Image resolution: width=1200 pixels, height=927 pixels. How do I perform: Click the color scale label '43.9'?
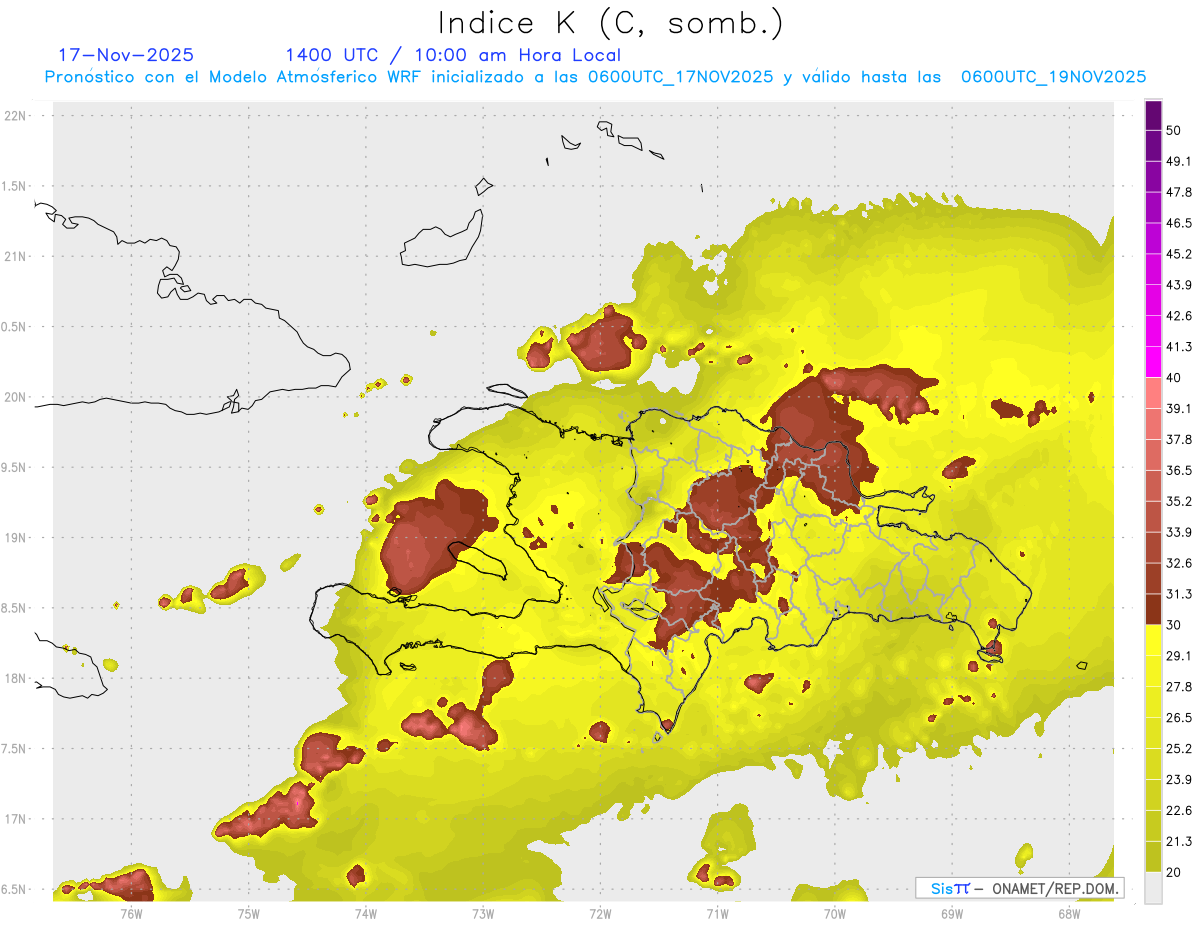coord(1179,285)
